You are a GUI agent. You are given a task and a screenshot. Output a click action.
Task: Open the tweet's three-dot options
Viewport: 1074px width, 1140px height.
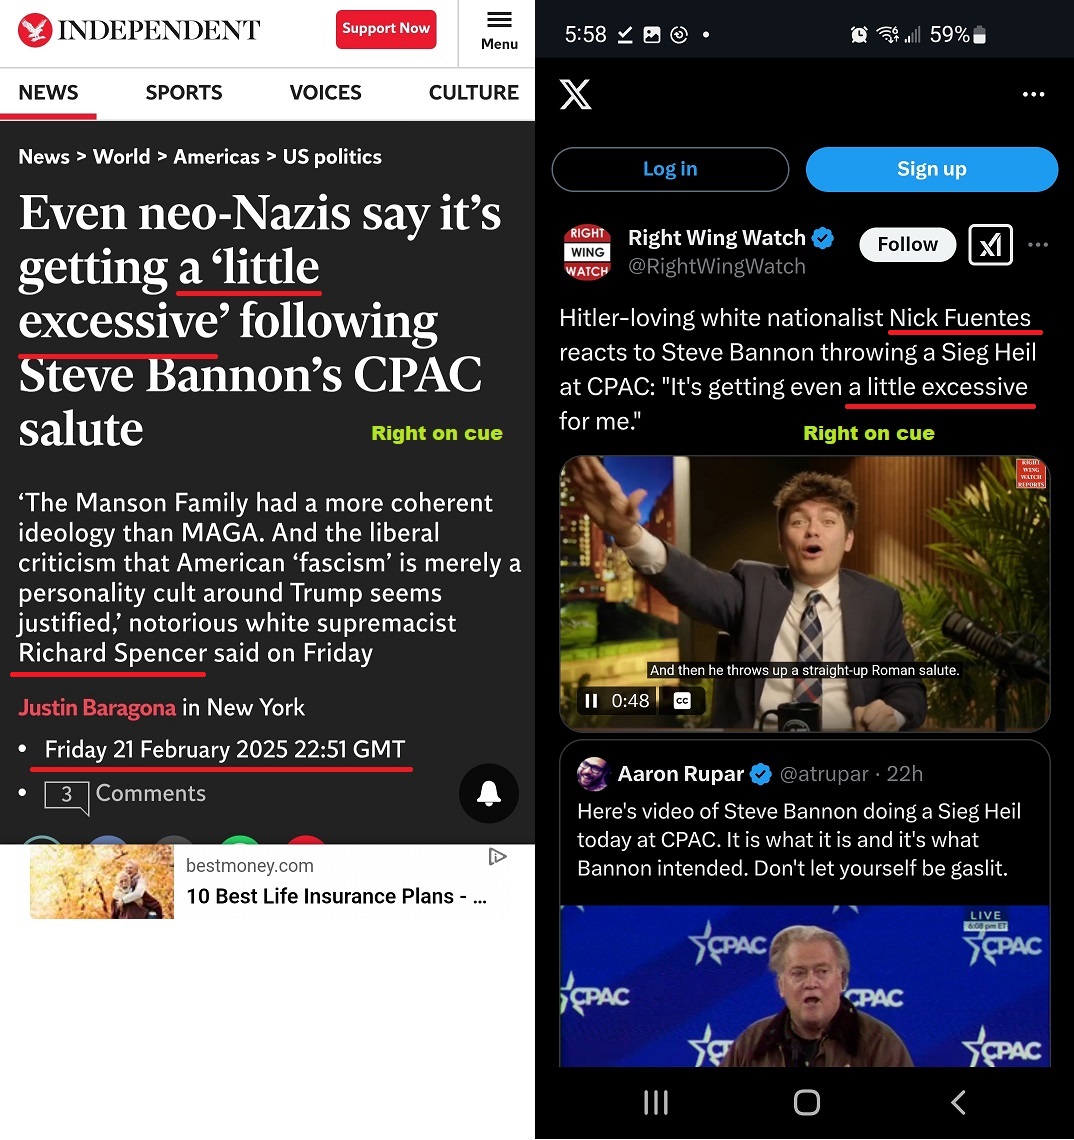tap(1038, 245)
